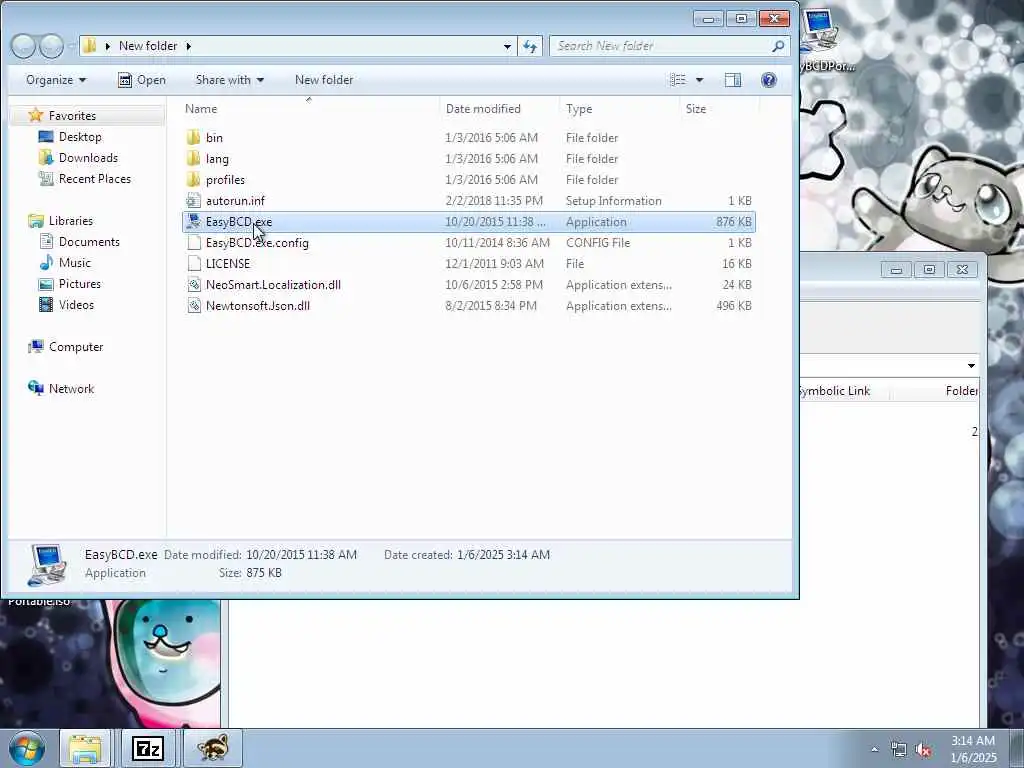This screenshot has width=1024, height=768.
Task: Click the Open toolbar button
Action: click(142, 80)
